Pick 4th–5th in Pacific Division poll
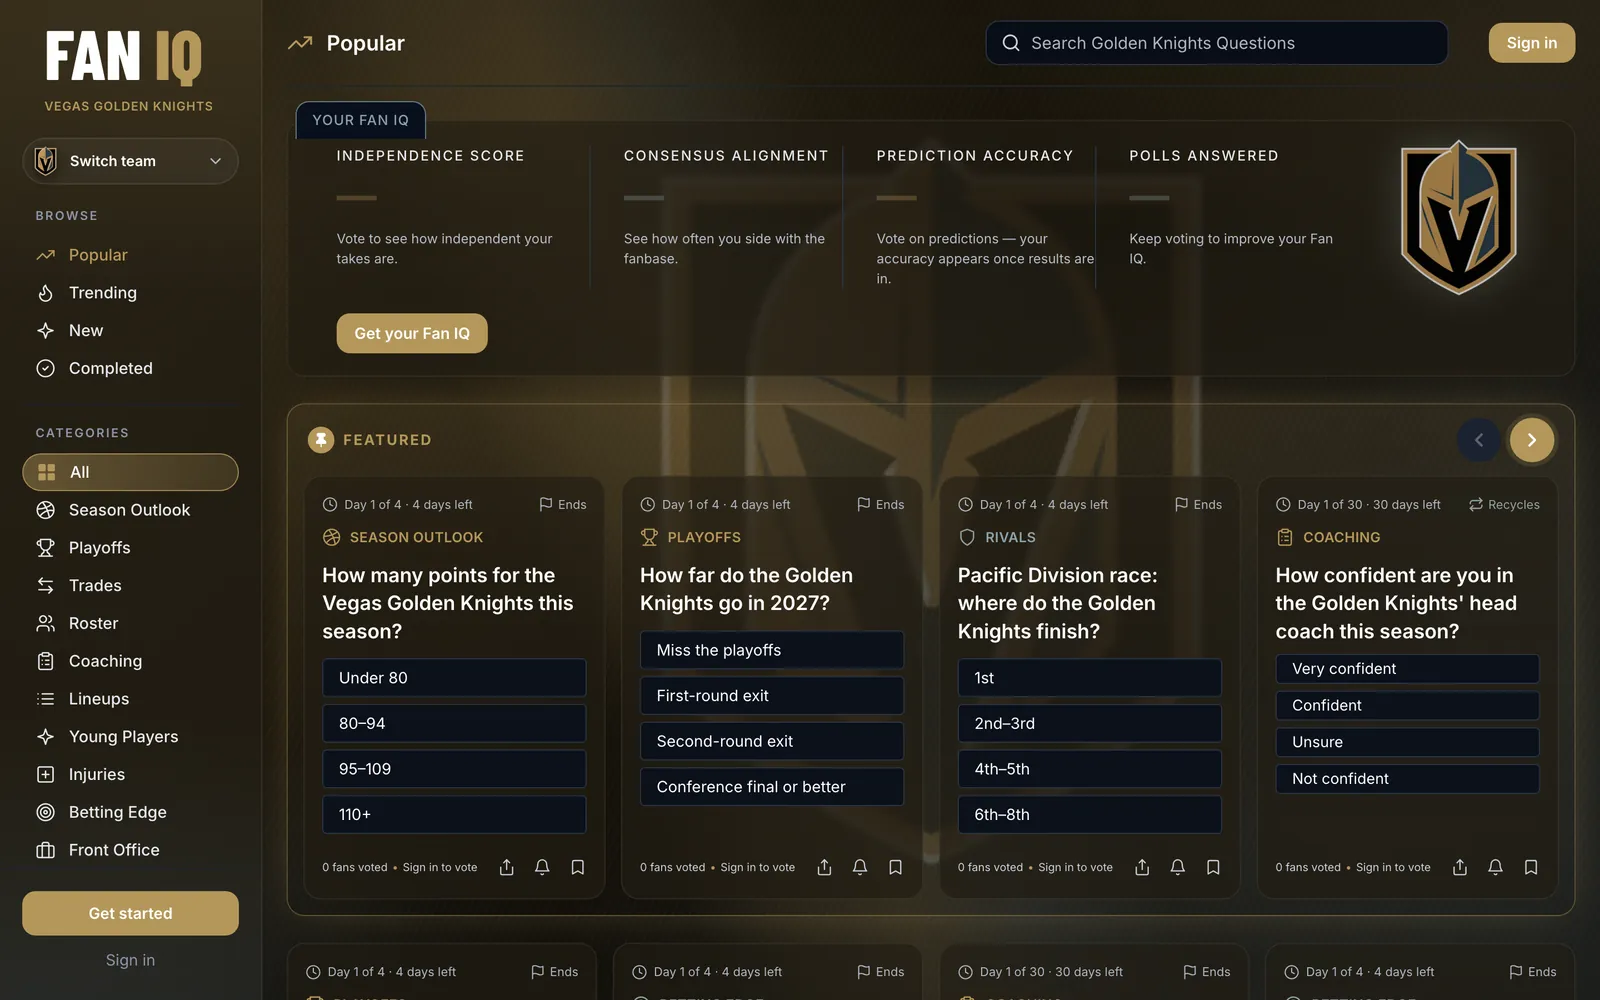Screen dimensions: 1600x1000 [x=1090, y=769]
